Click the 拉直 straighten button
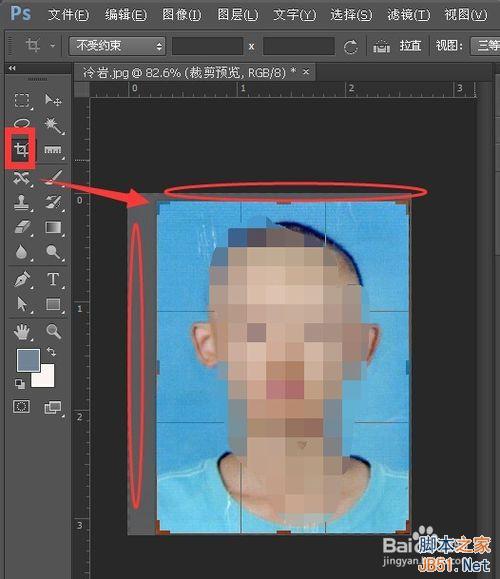Image resolution: width=500 pixels, height=579 pixels. (x=410, y=46)
